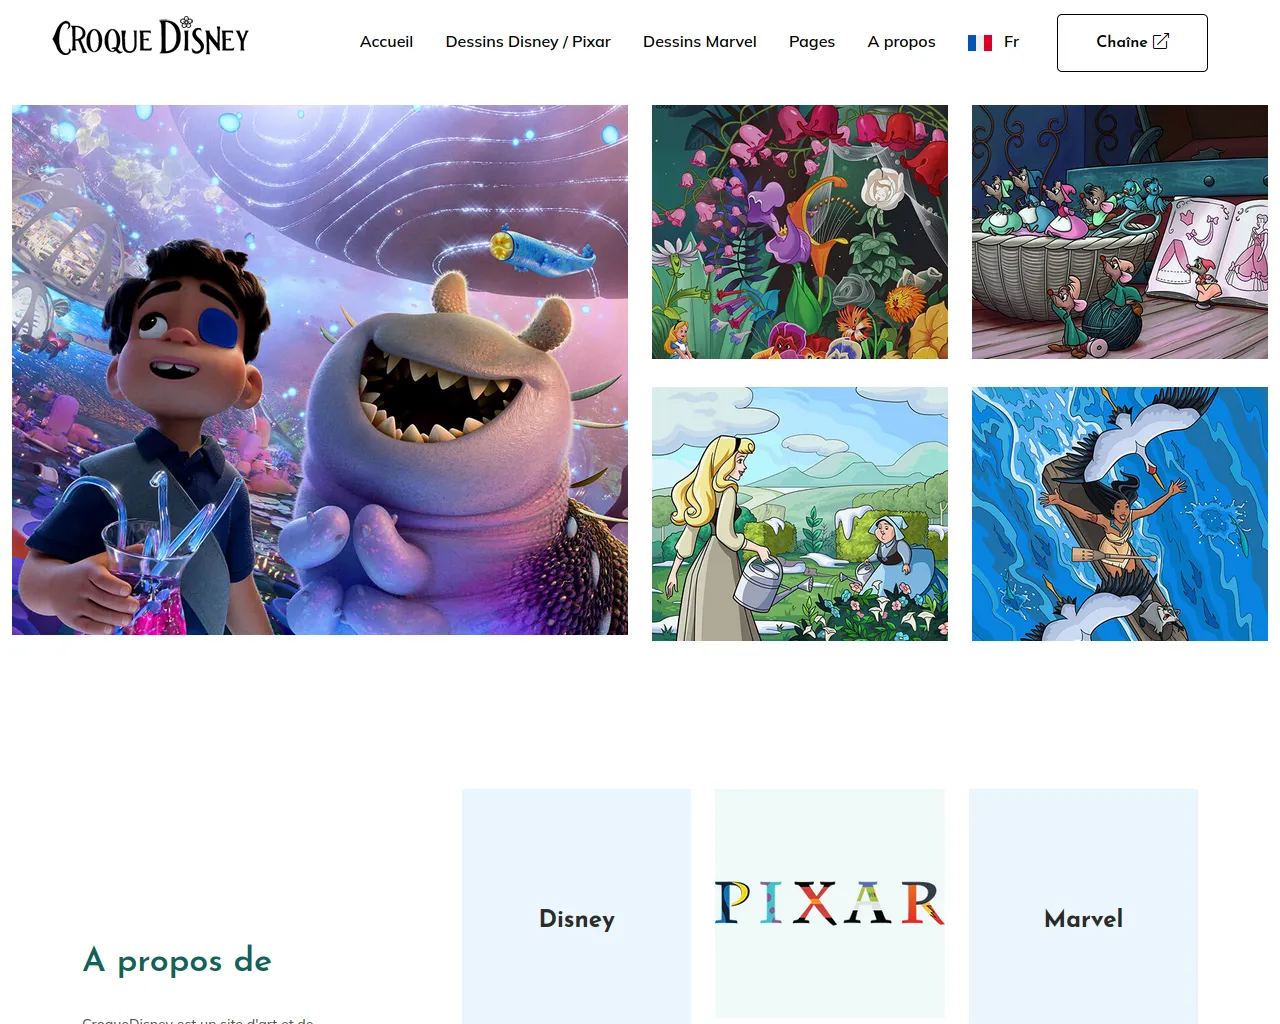Click the external link icon in Chaîne button
The width and height of the screenshot is (1280, 1024).
tap(1161, 41)
